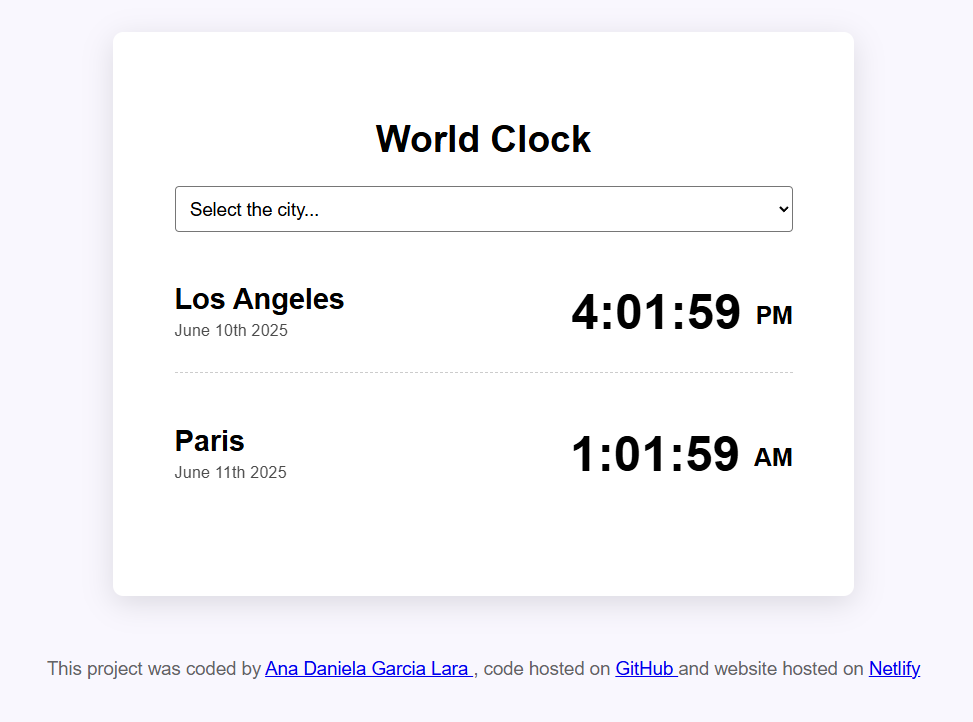Click the June 10th 2025 date text
973x722 pixels.
(230, 330)
